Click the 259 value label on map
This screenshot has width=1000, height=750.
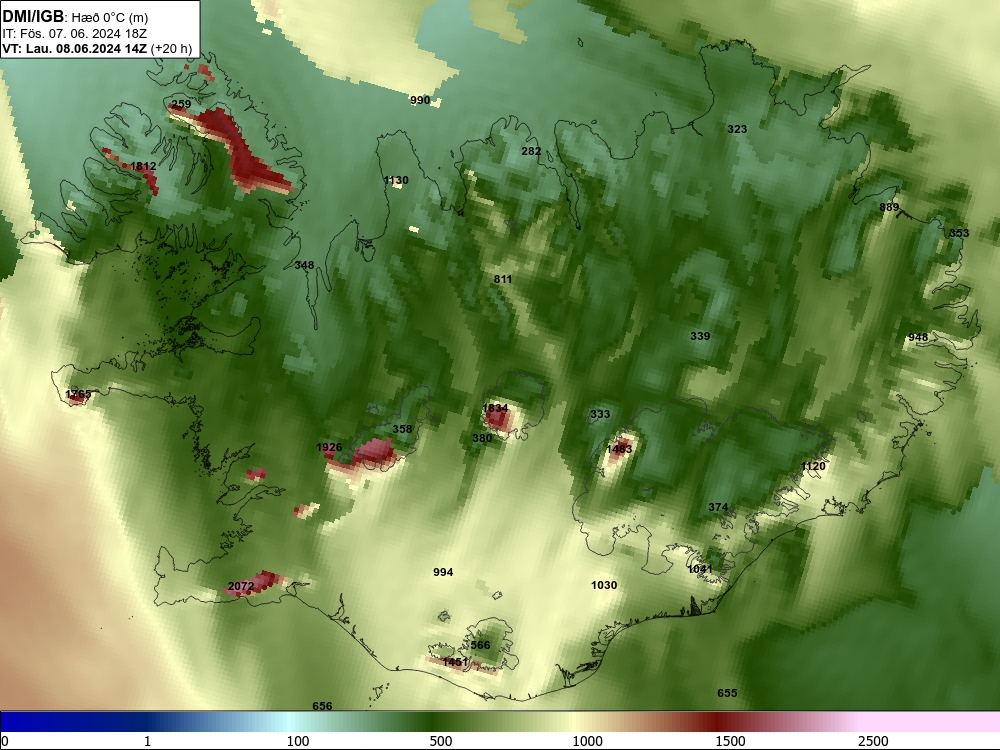(181, 104)
